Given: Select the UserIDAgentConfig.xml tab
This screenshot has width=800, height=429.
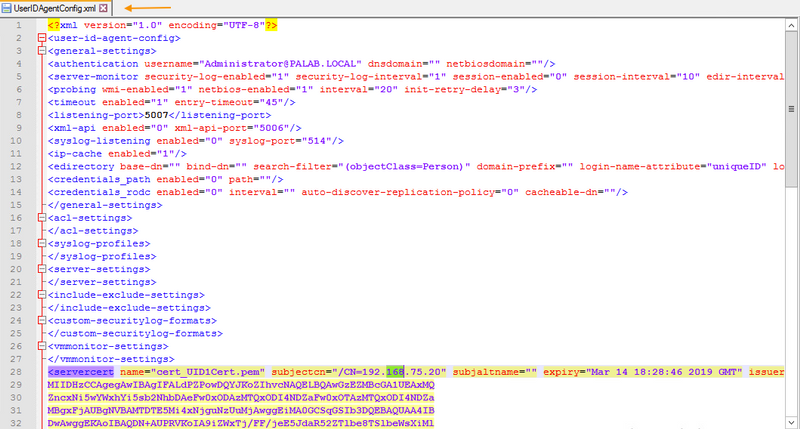Looking at the screenshot, I should (x=55, y=8).
